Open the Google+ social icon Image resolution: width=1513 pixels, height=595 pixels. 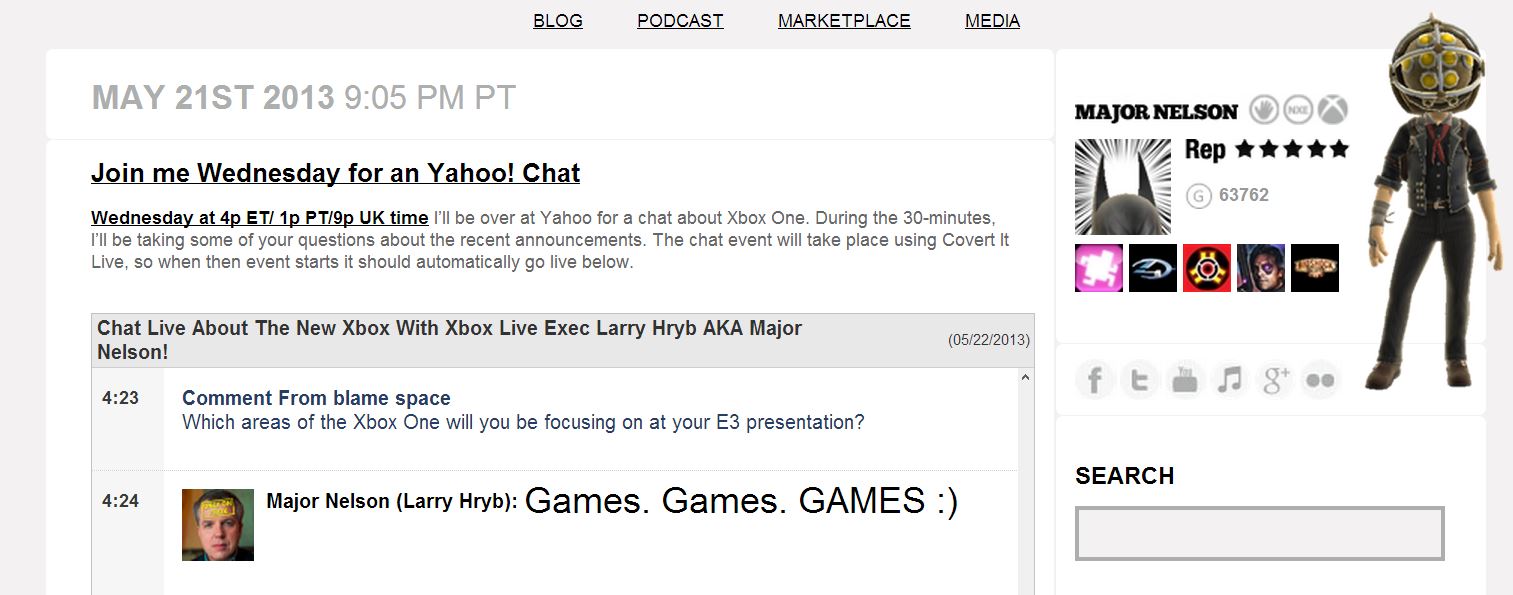click(x=1276, y=380)
